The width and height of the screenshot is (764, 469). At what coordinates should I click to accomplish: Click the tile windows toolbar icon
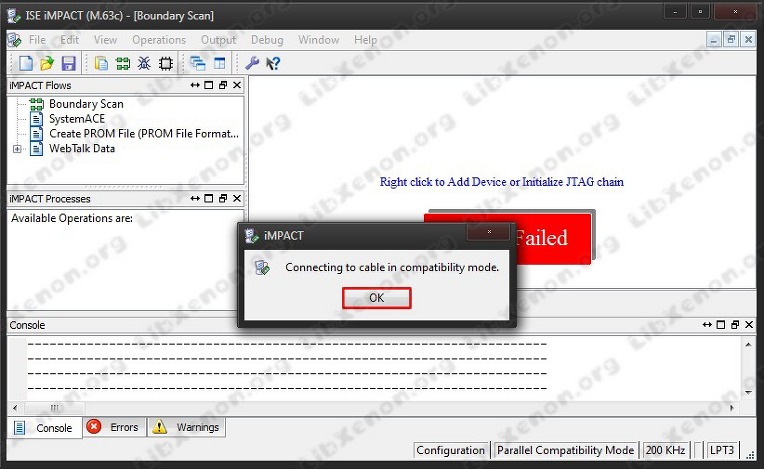[220, 63]
